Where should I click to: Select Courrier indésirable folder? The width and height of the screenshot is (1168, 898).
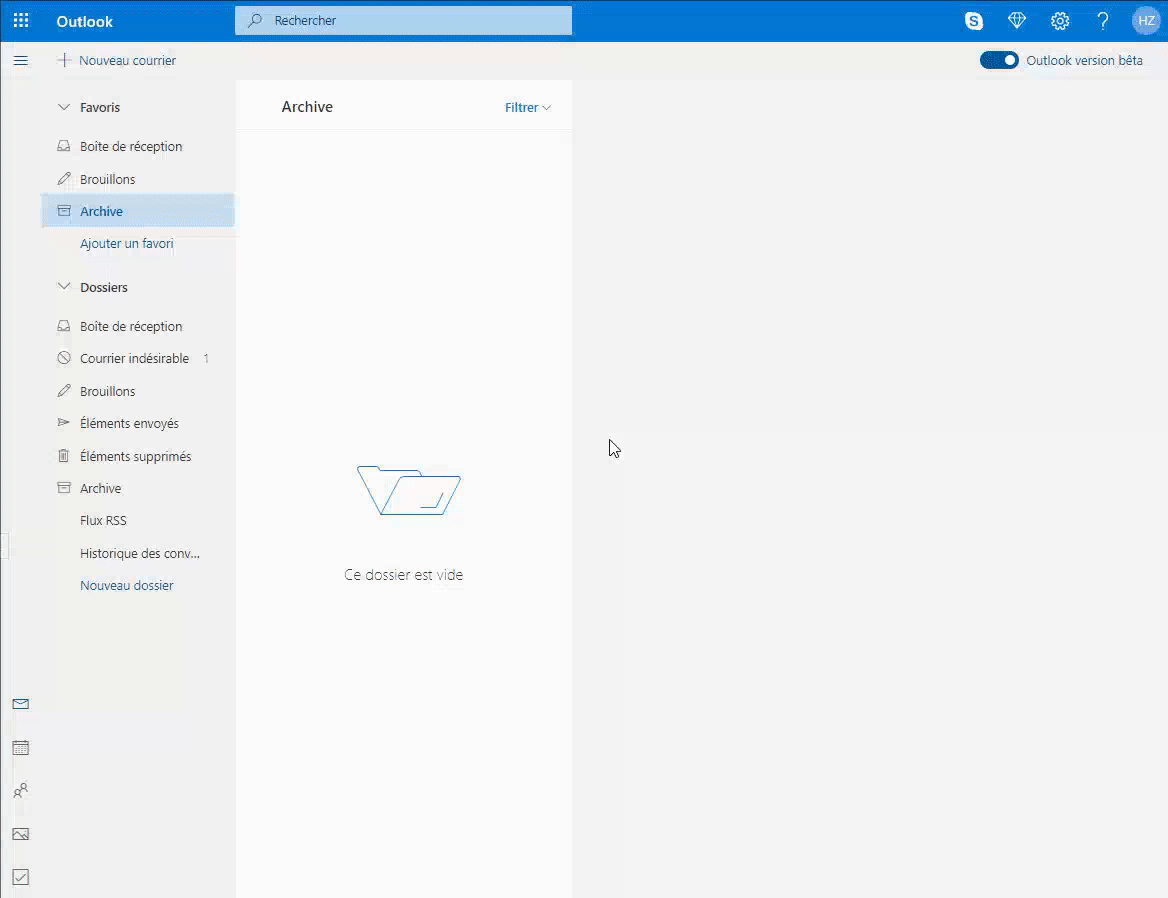point(134,358)
